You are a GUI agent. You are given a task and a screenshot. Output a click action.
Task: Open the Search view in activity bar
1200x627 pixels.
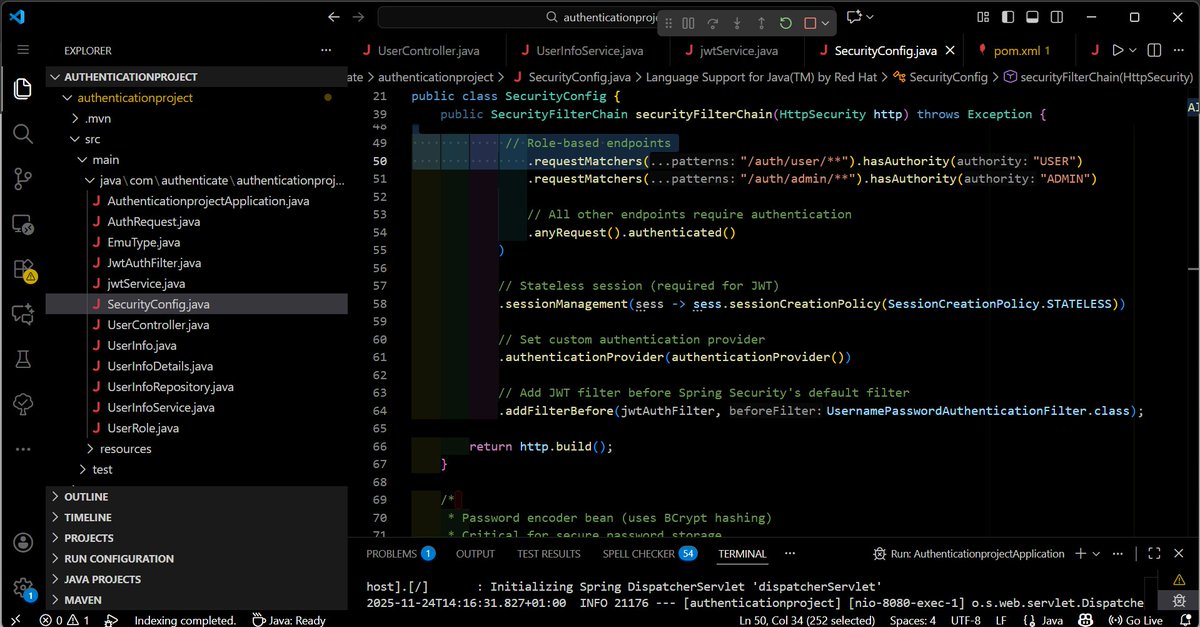pos(23,134)
